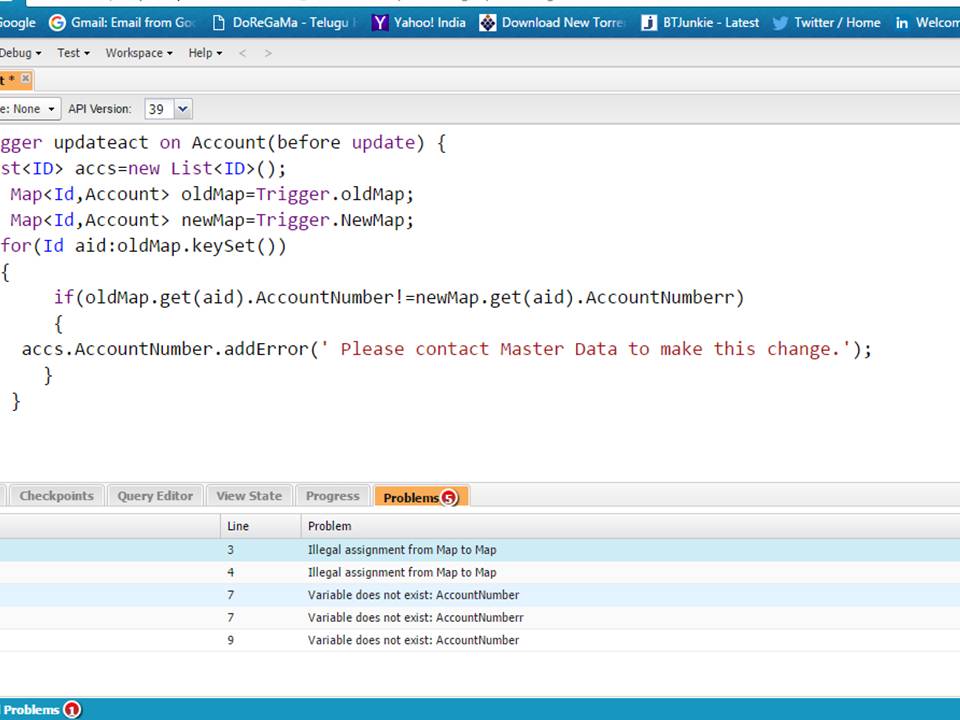The height and width of the screenshot is (720, 960).
Task: Select the Progress tab
Action: click(x=332, y=496)
